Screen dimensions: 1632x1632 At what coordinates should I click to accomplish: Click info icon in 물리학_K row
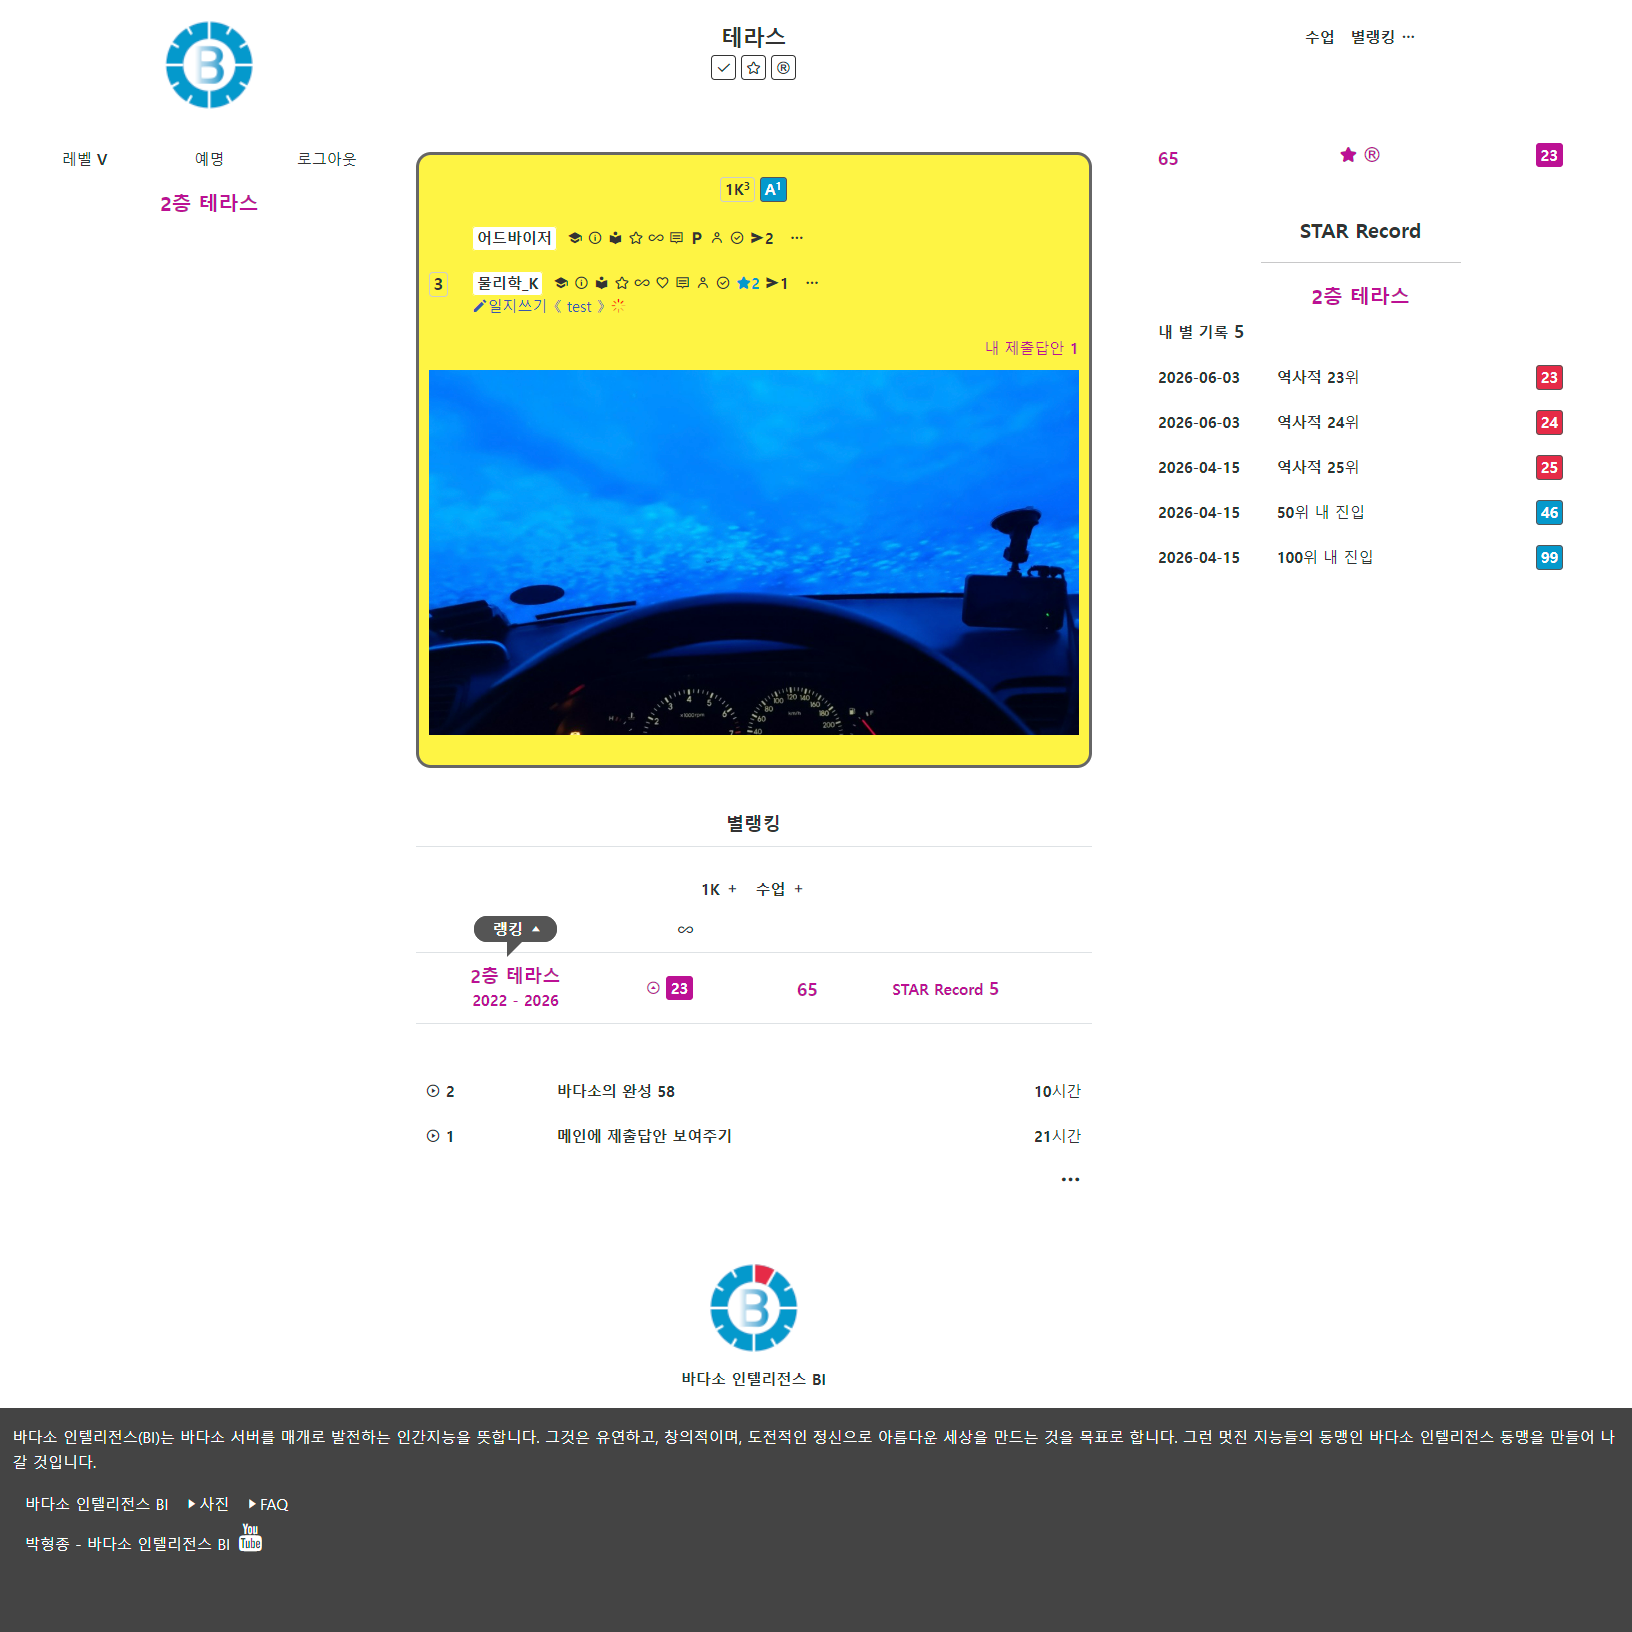point(581,283)
